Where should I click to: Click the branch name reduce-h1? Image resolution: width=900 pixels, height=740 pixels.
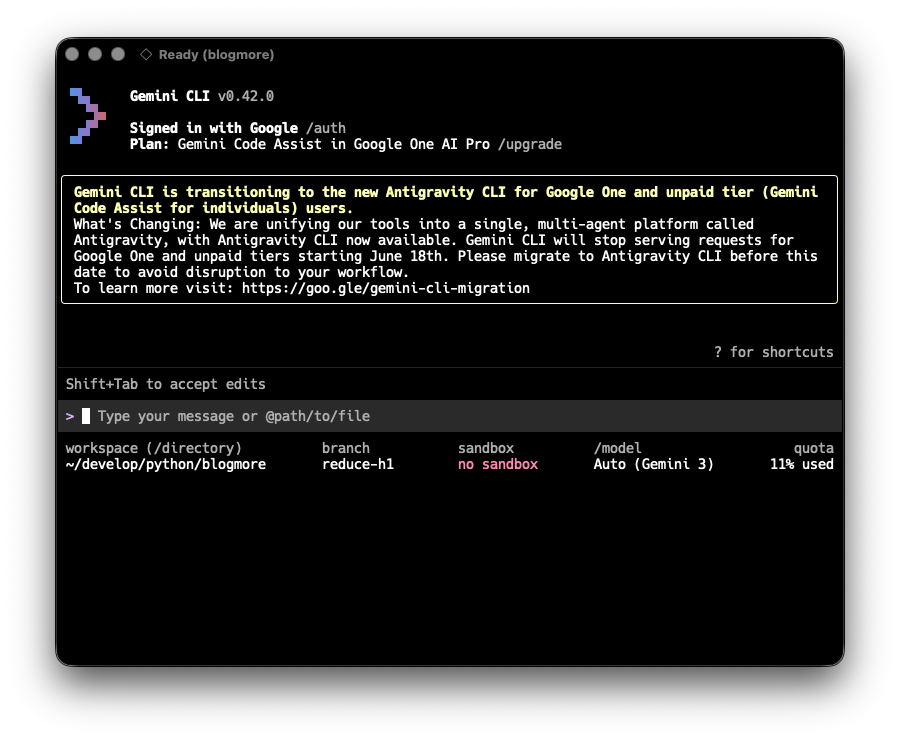pyautogui.click(x=358, y=464)
